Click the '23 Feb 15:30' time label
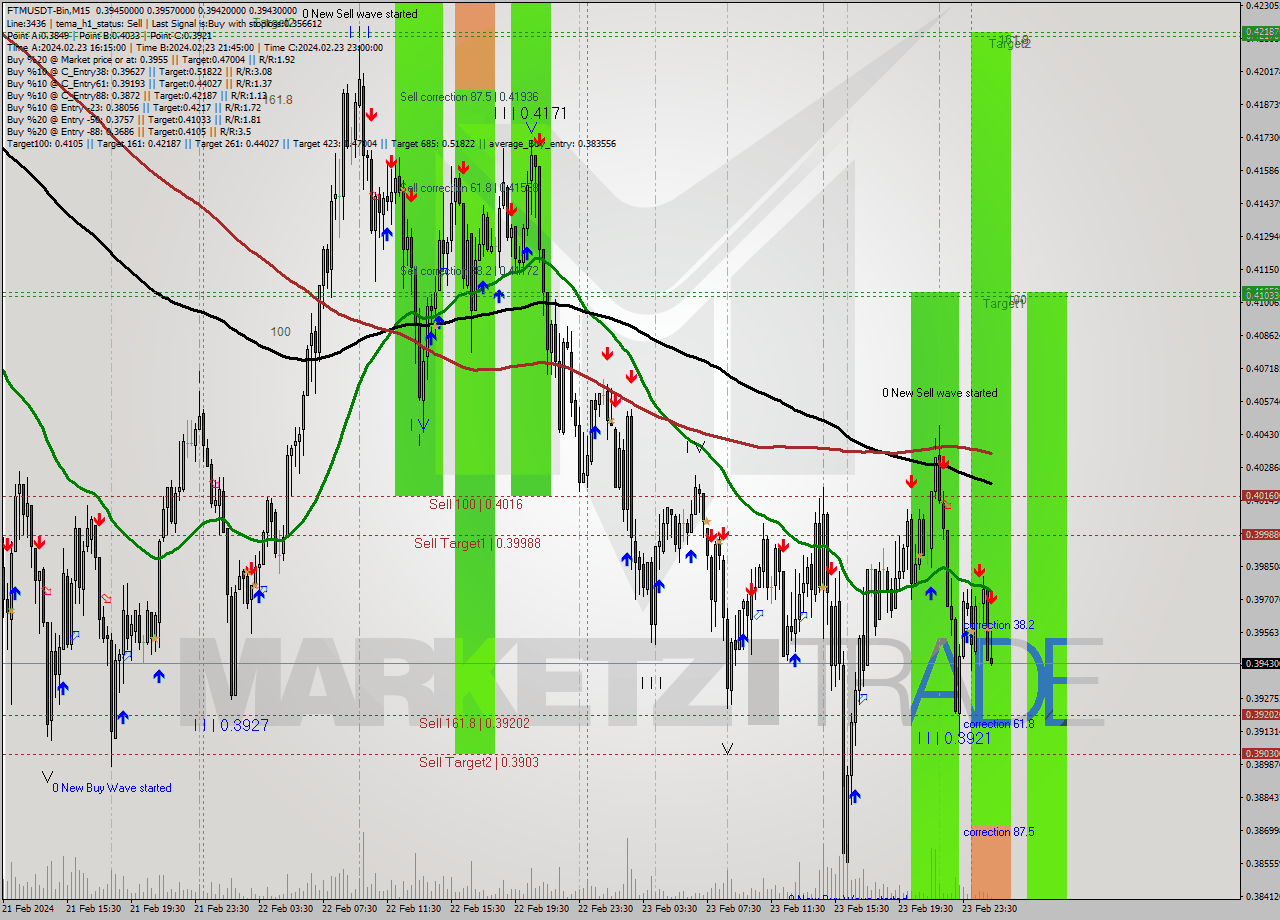Viewport: 1280px width, 920px height. pyautogui.click(x=862, y=909)
